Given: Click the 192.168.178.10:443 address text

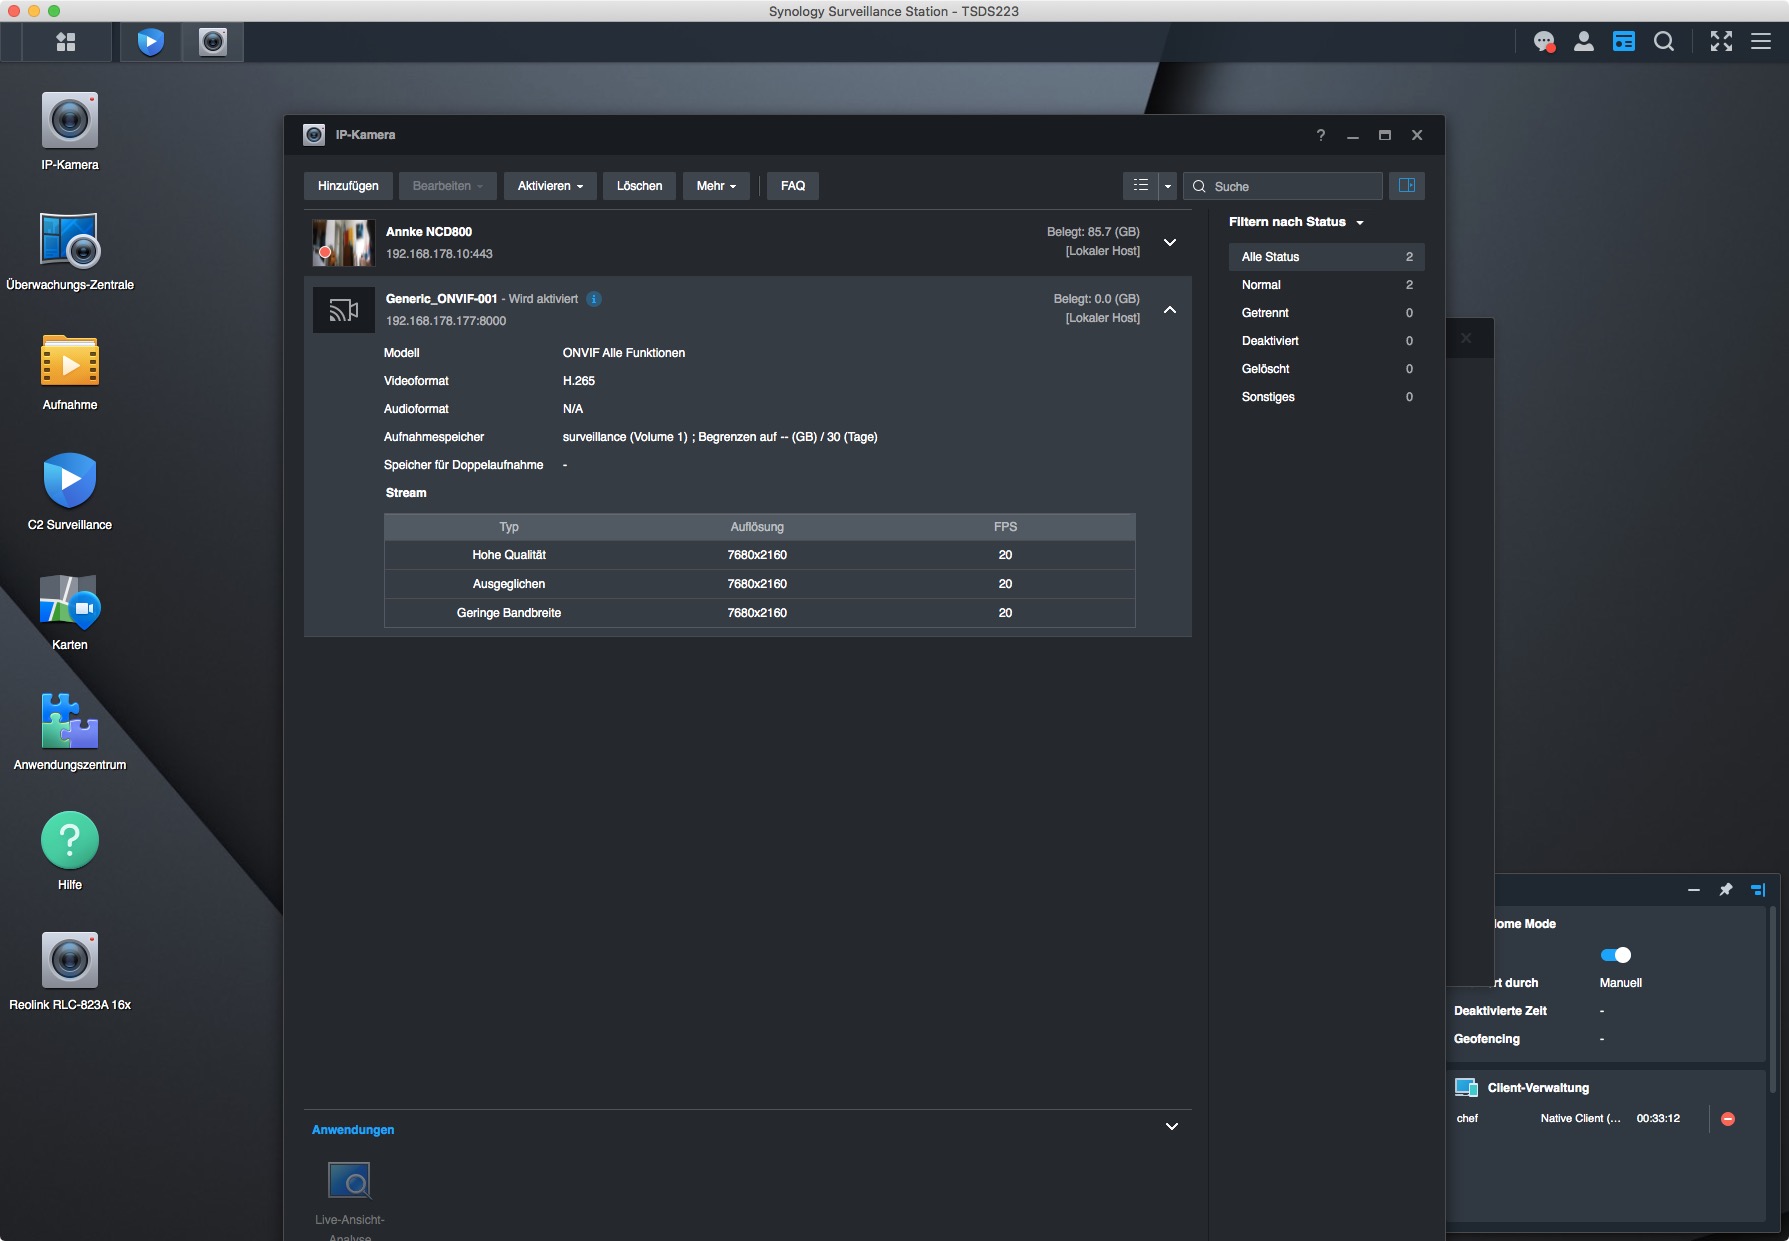Looking at the screenshot, I should coord(439,254).
